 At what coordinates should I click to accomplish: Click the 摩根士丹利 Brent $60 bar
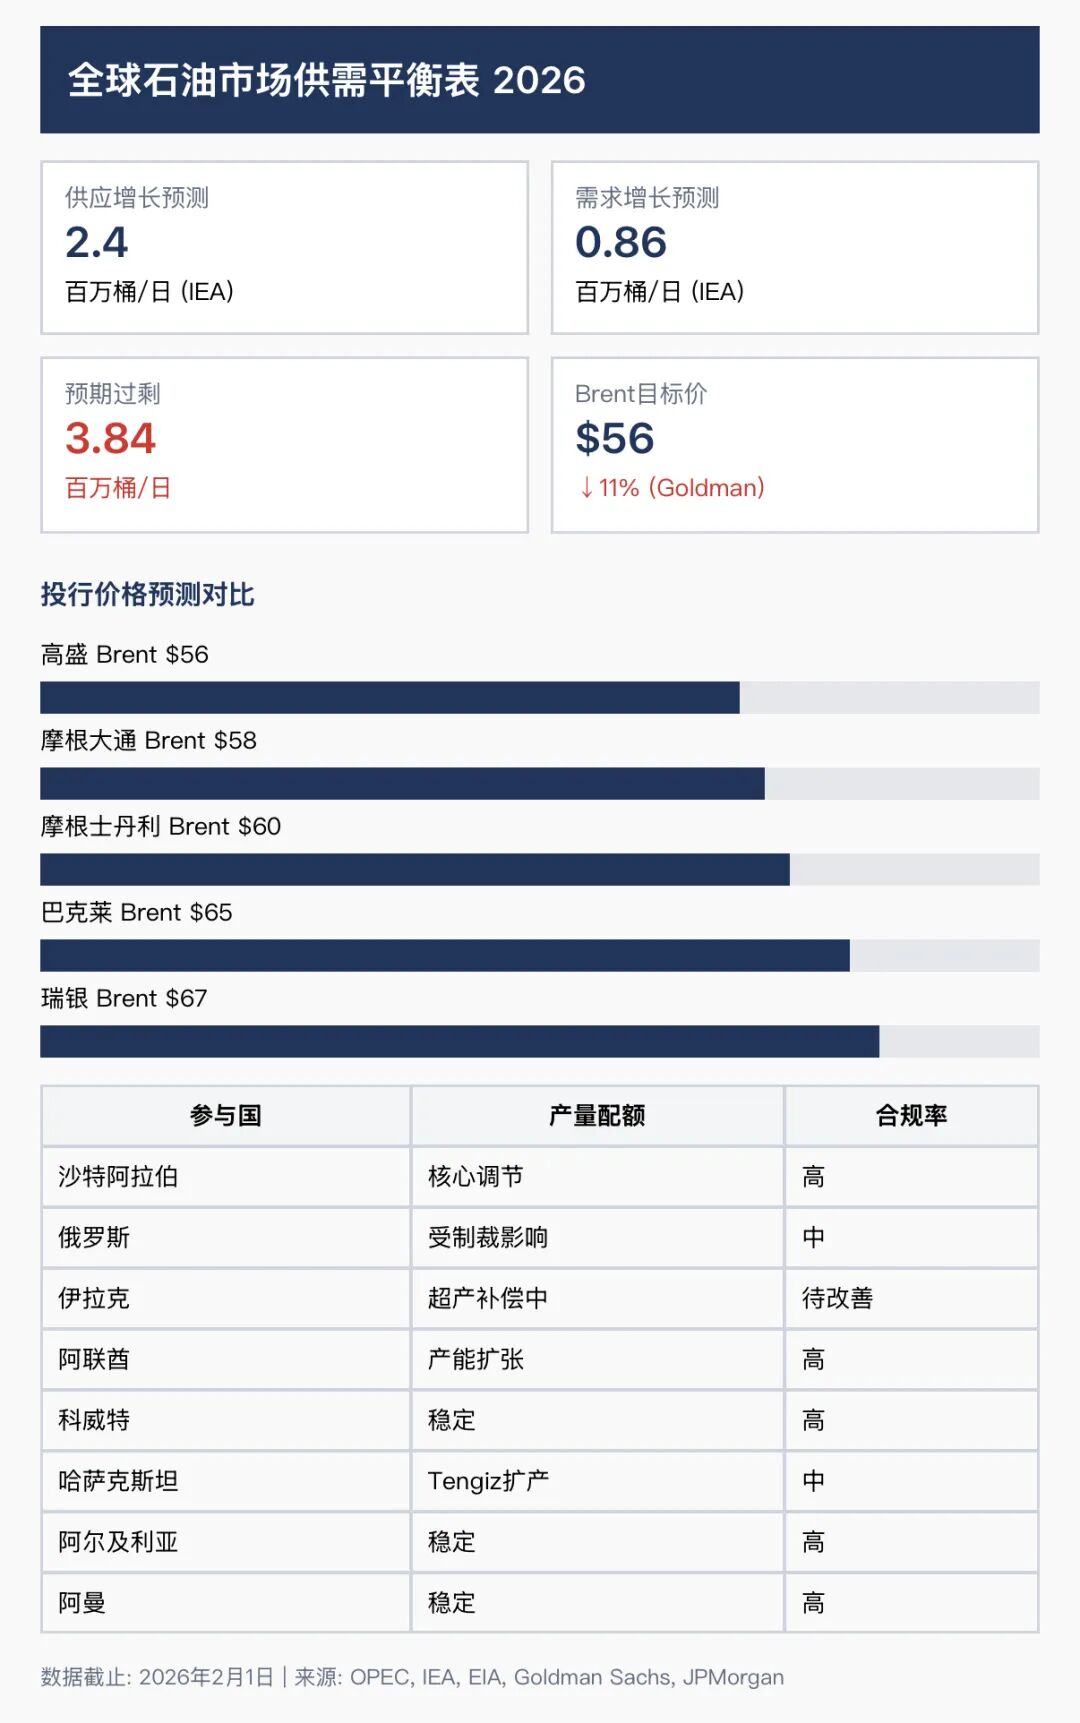(539, 869)
